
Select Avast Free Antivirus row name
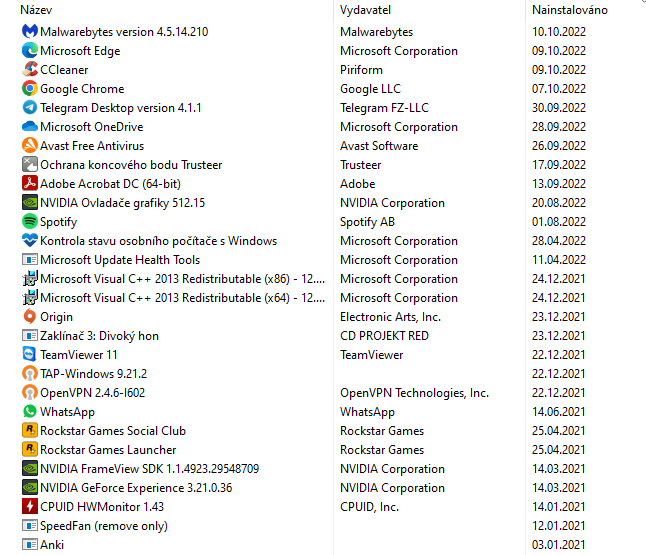pyautogui.click(x=92, y=145)
